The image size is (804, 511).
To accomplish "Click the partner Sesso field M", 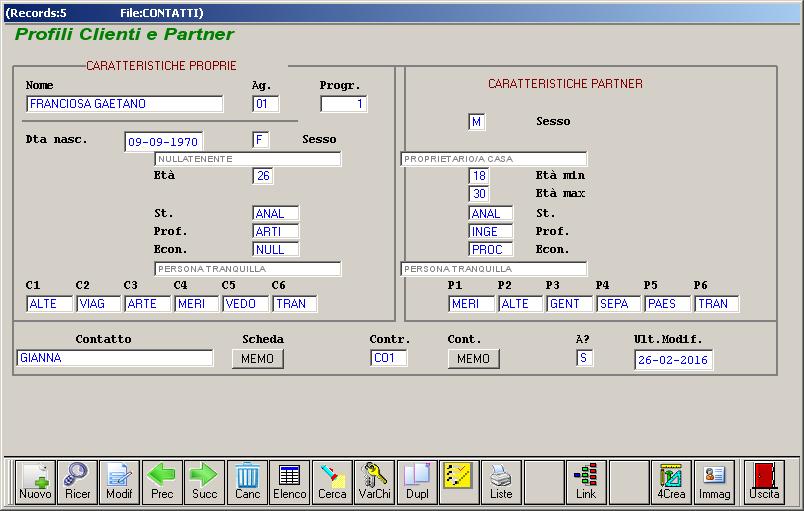I will pos(476,122).
